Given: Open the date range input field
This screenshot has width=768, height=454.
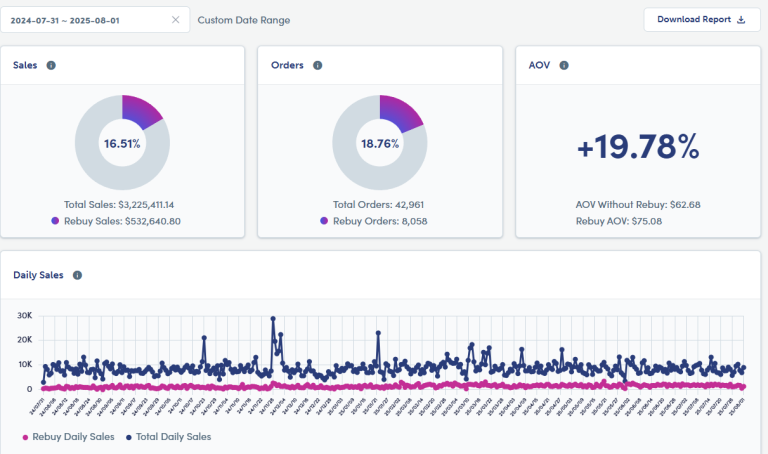Looking at the screenshot, I should [95, 20].
